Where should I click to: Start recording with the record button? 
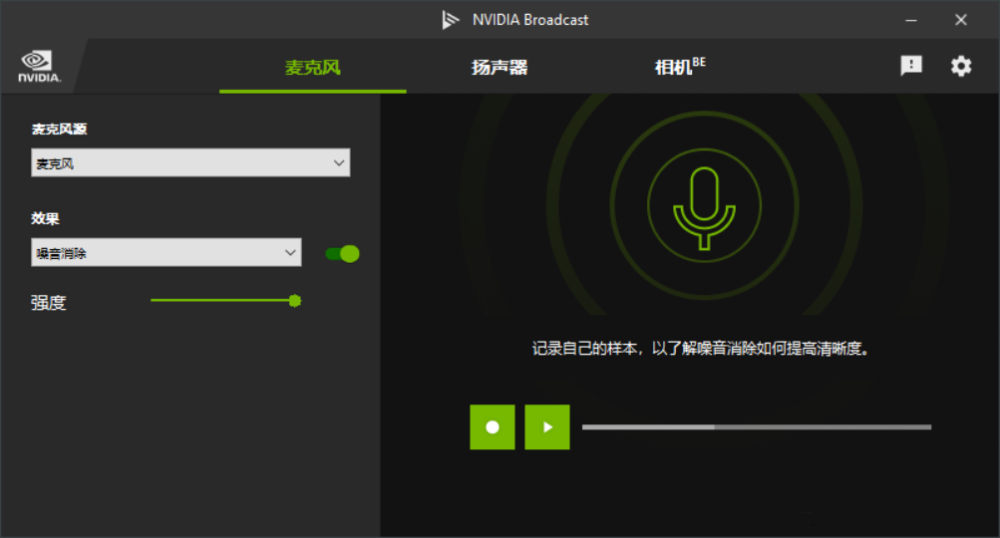(x=492, y=427)
